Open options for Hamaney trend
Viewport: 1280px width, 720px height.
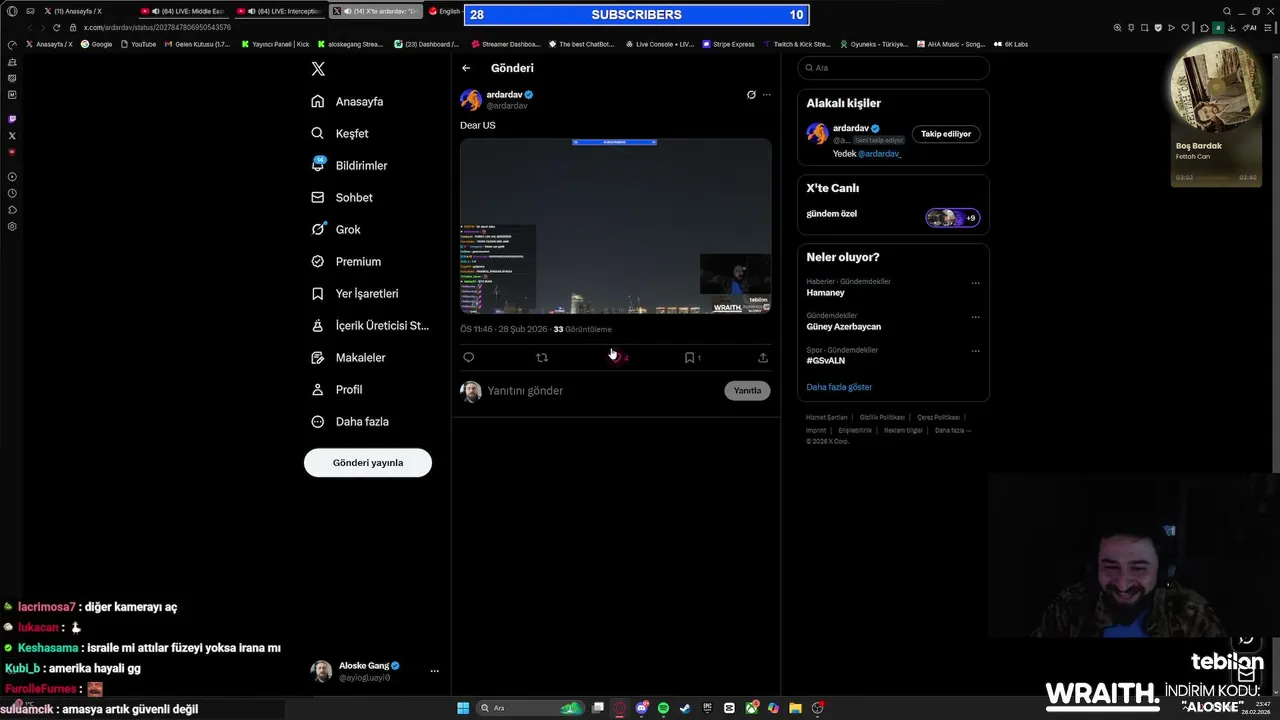pyautogui.click(x=976, y=283)
